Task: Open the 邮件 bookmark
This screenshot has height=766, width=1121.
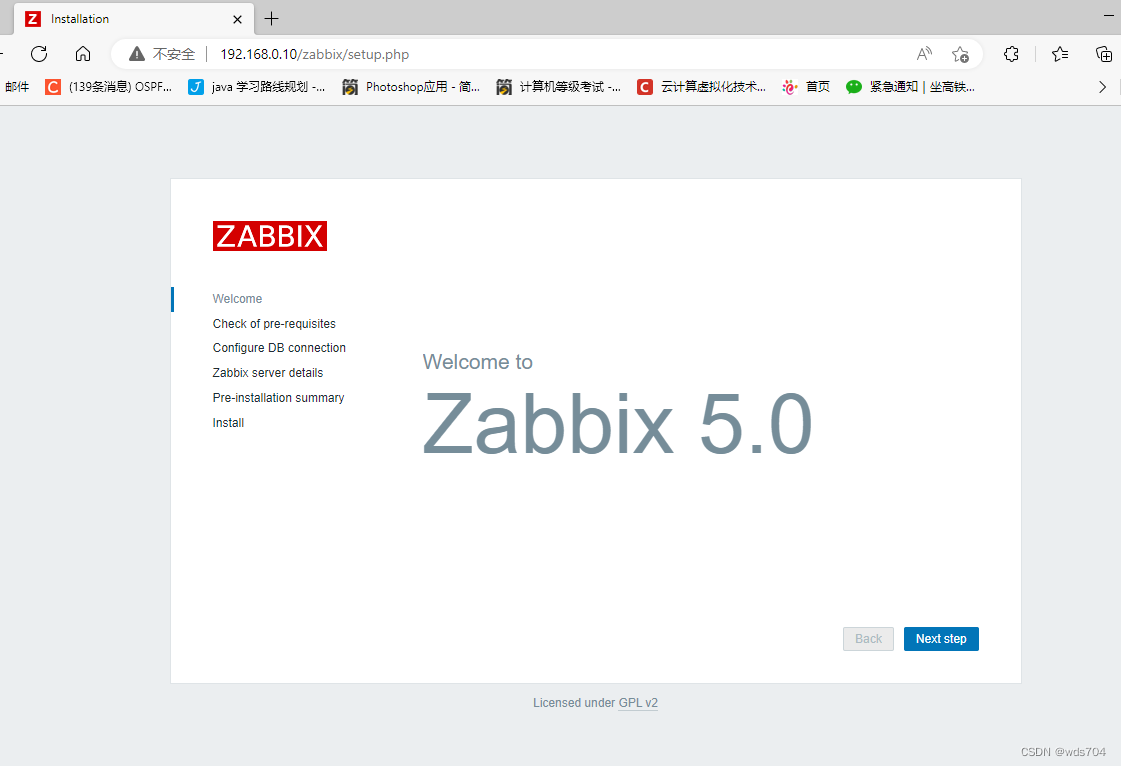Action: click(17, 87)
